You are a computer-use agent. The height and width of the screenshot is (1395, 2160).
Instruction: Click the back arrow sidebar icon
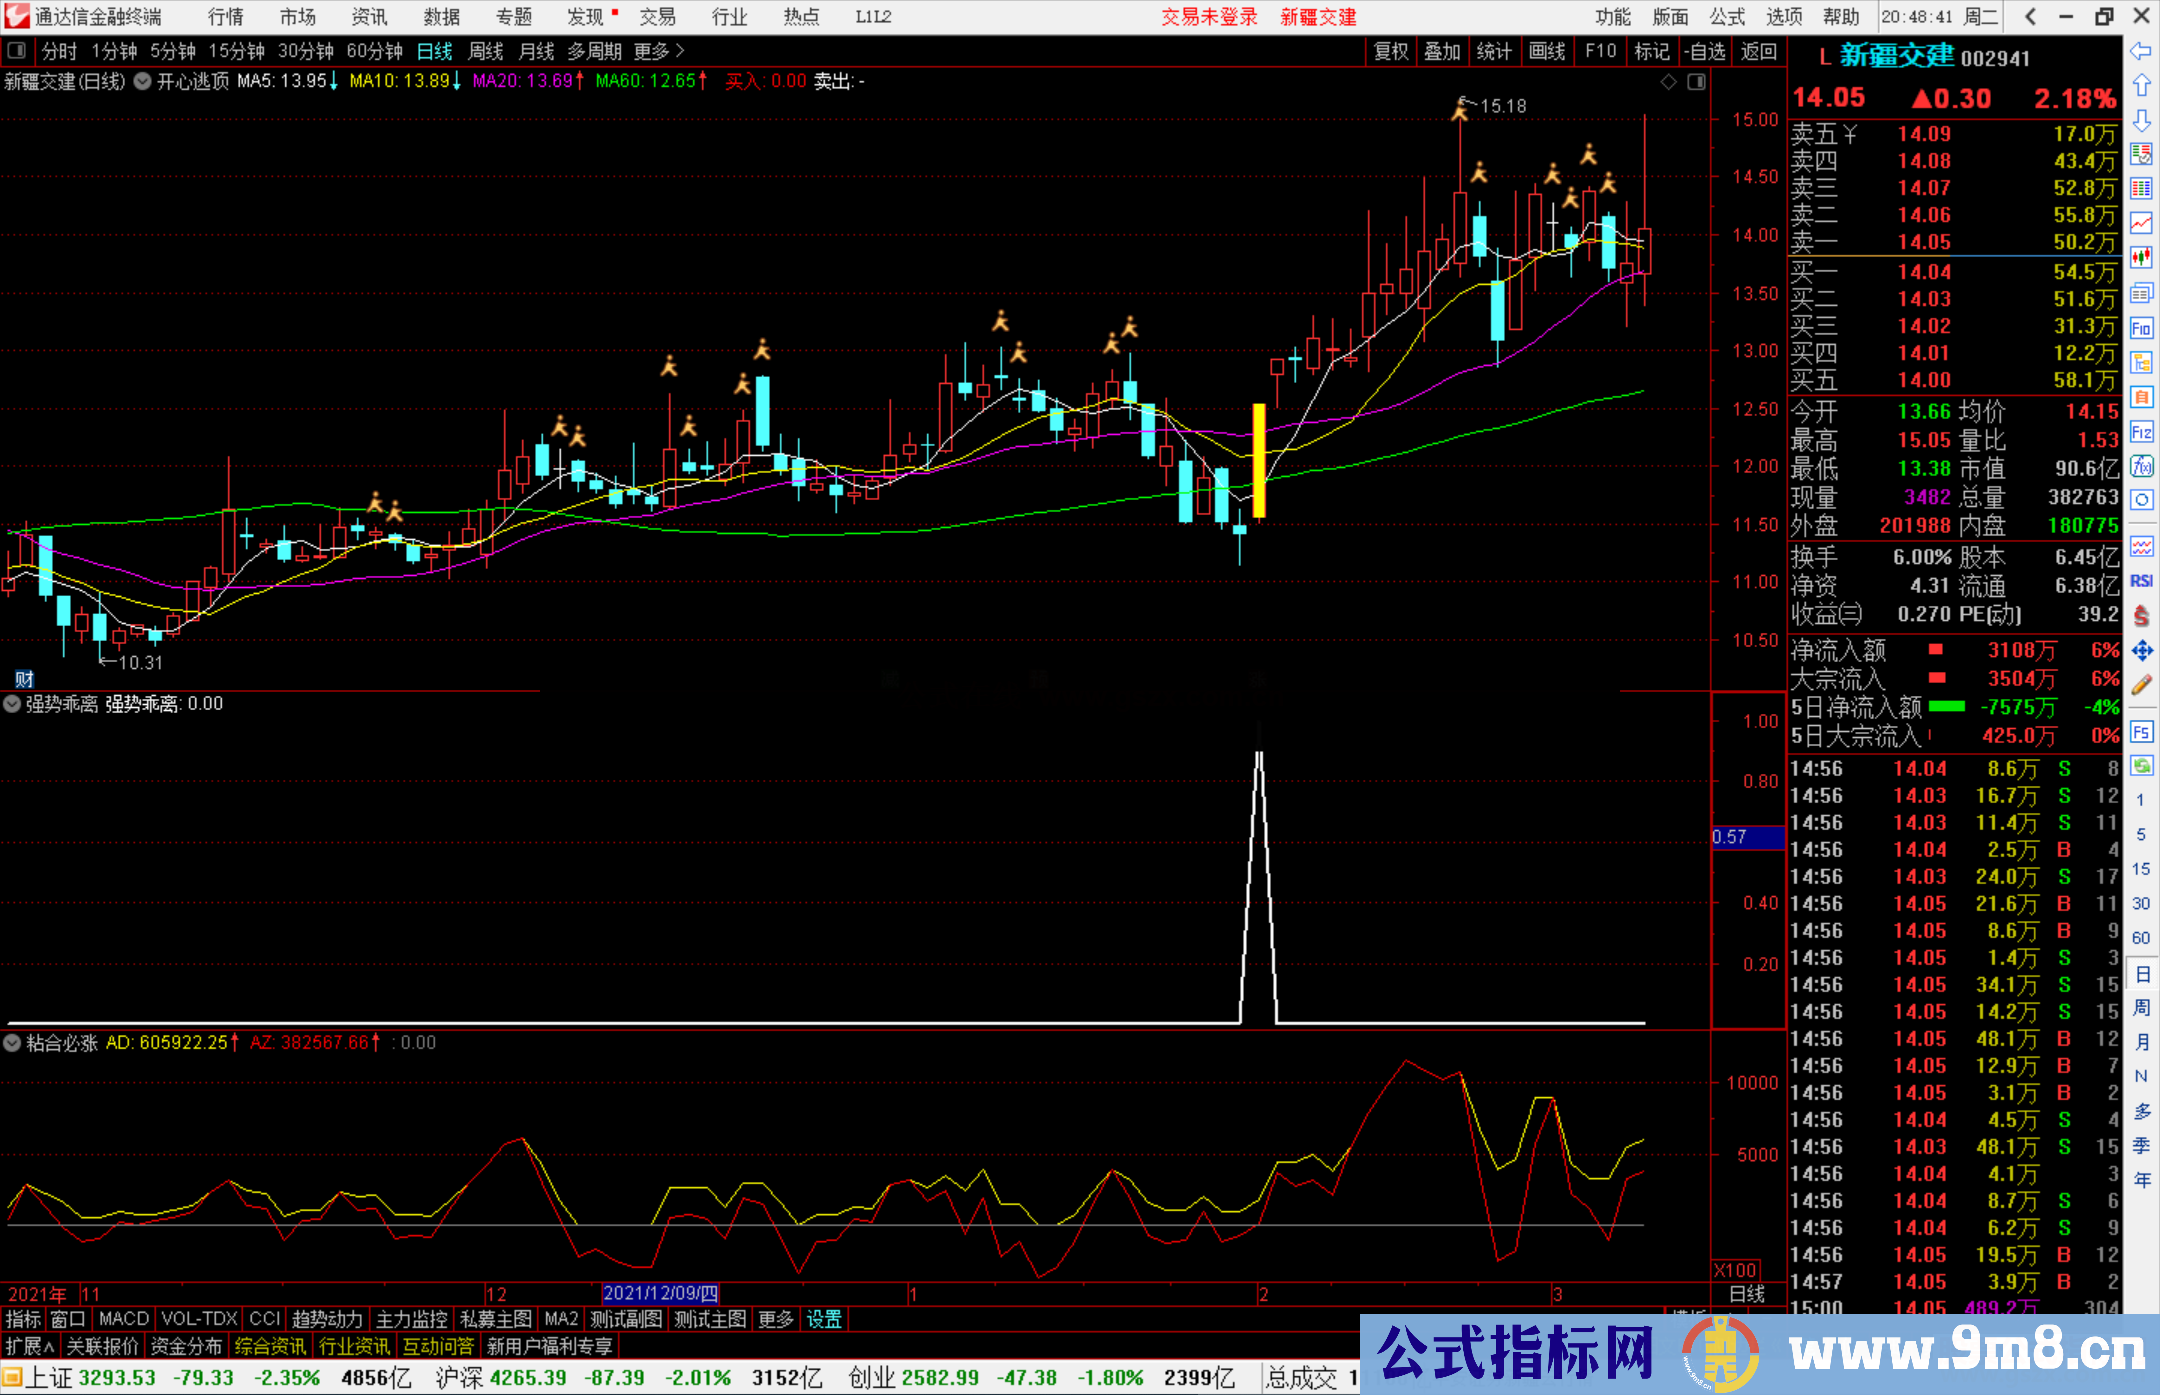click(2141, 51)
